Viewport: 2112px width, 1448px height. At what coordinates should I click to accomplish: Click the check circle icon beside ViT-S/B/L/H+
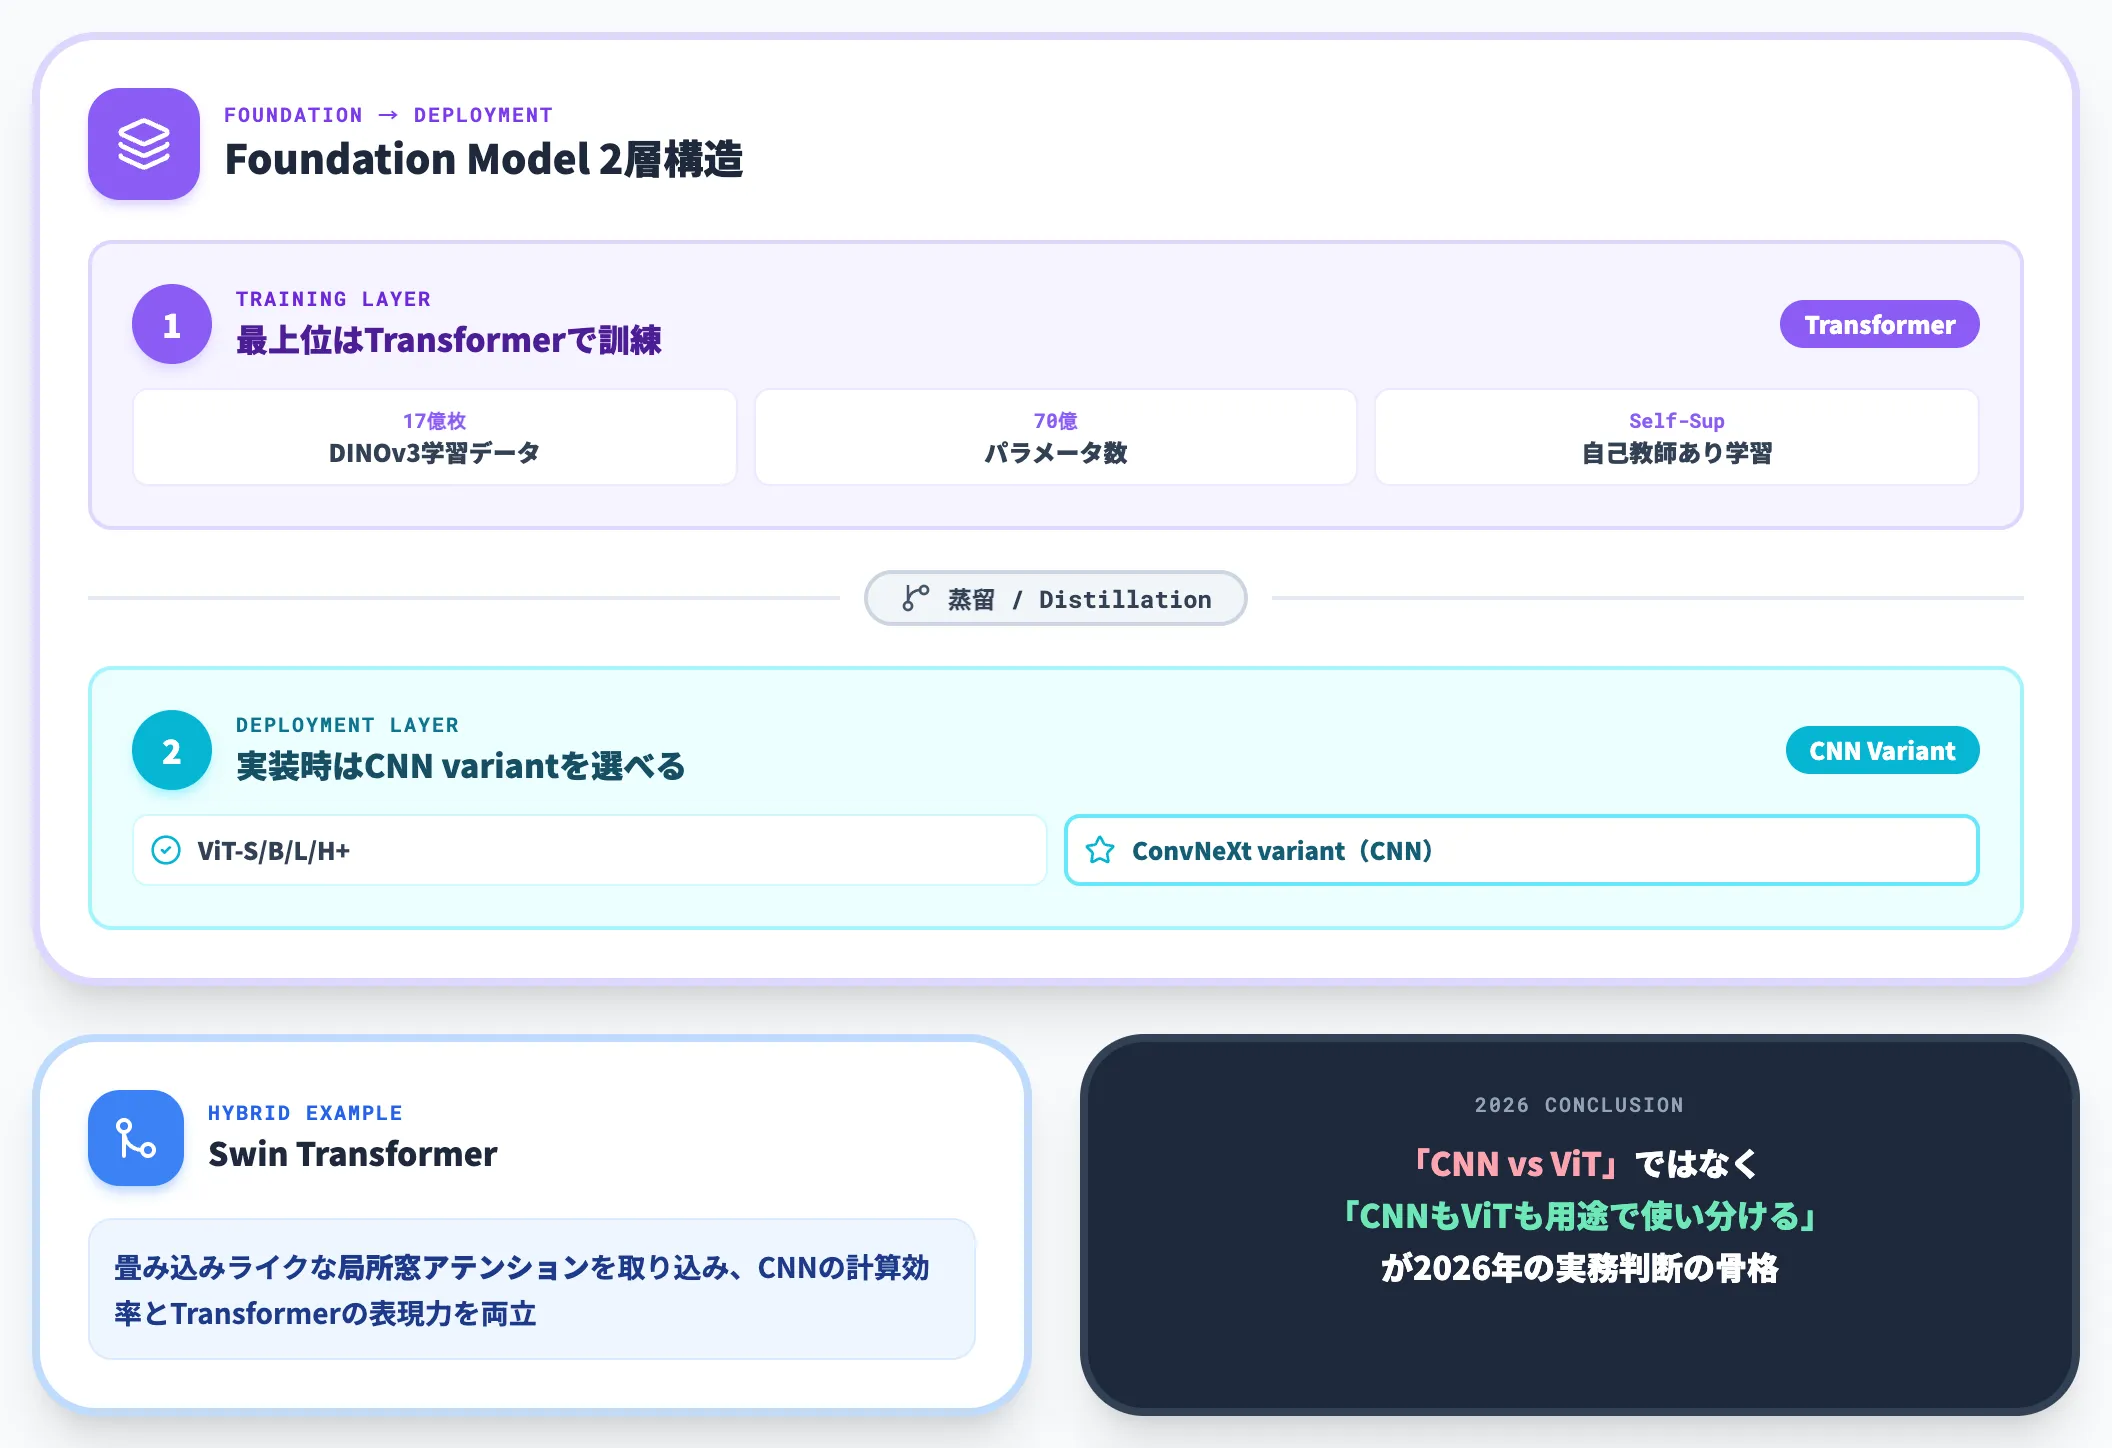click(166, 850)
